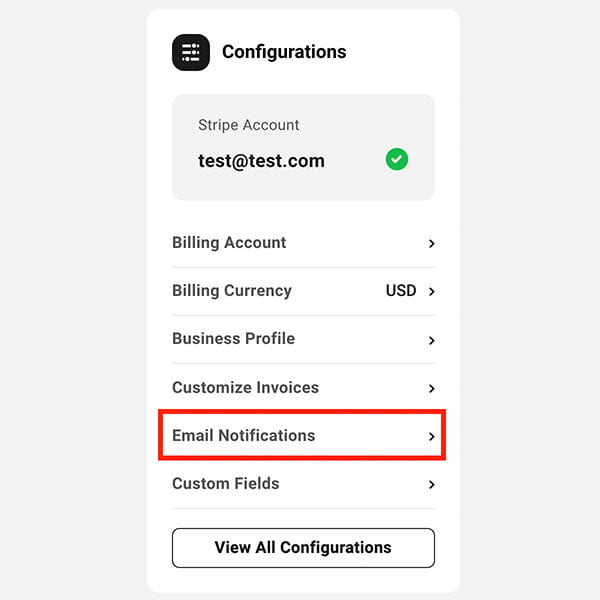600x600 pixels.
Task: Click the test@test.com account email
Action: 261,160
